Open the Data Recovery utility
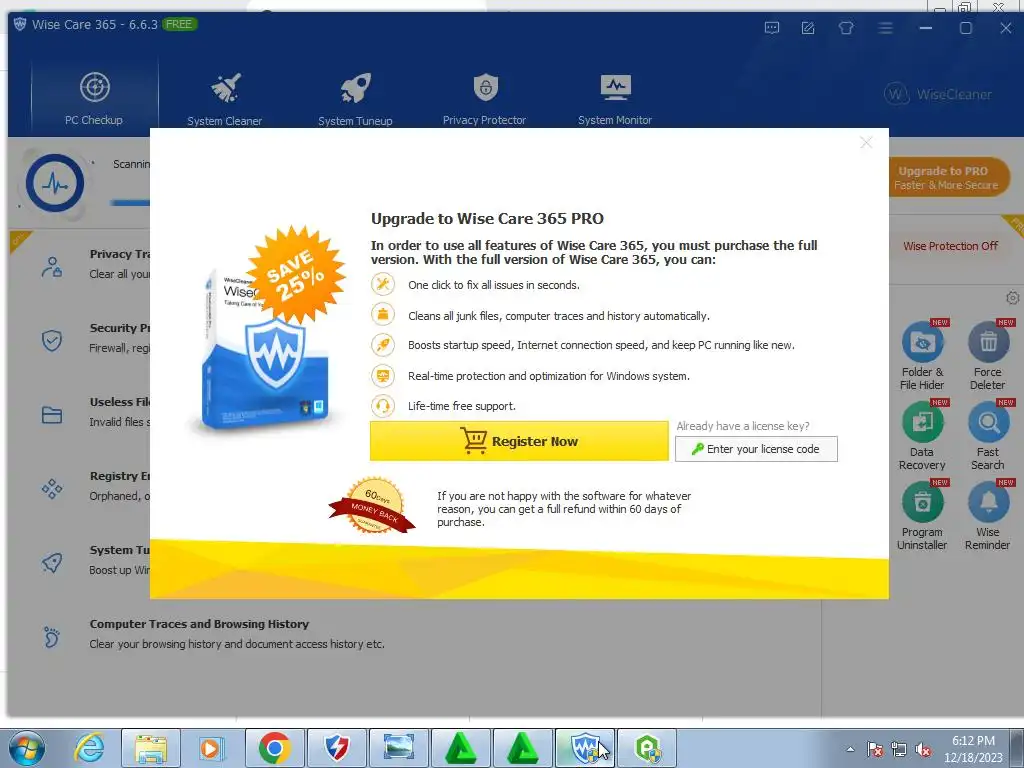 [x=922, y=436]
